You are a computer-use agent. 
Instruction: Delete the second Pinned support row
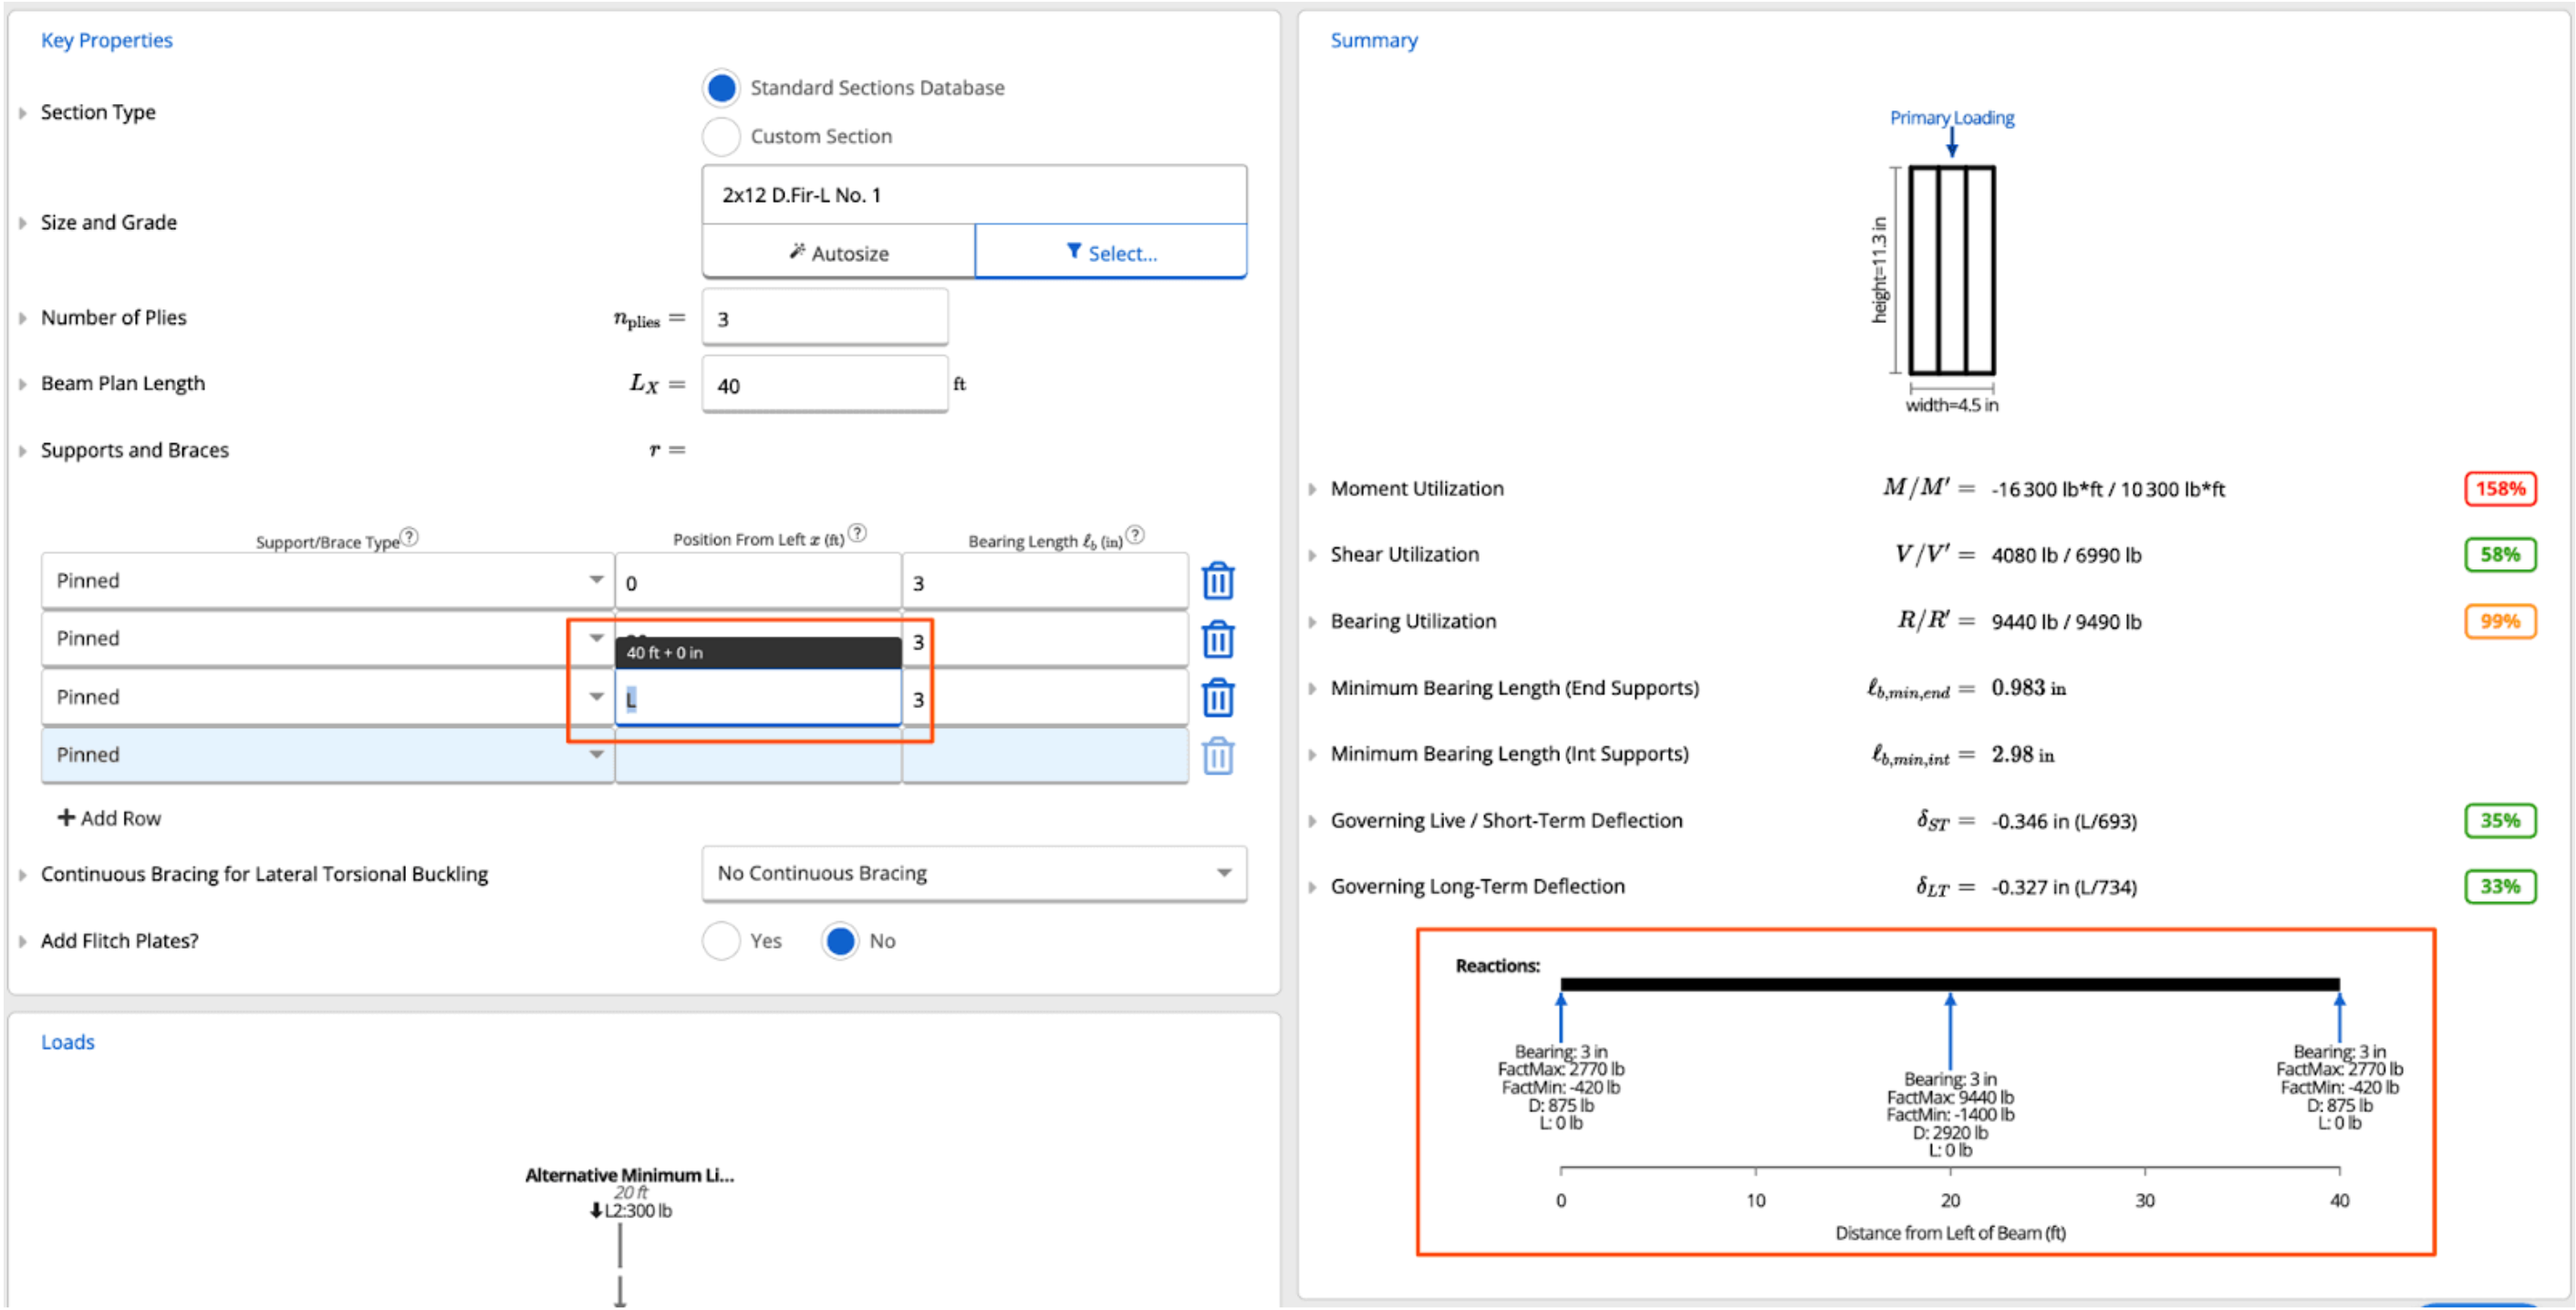1217,639
